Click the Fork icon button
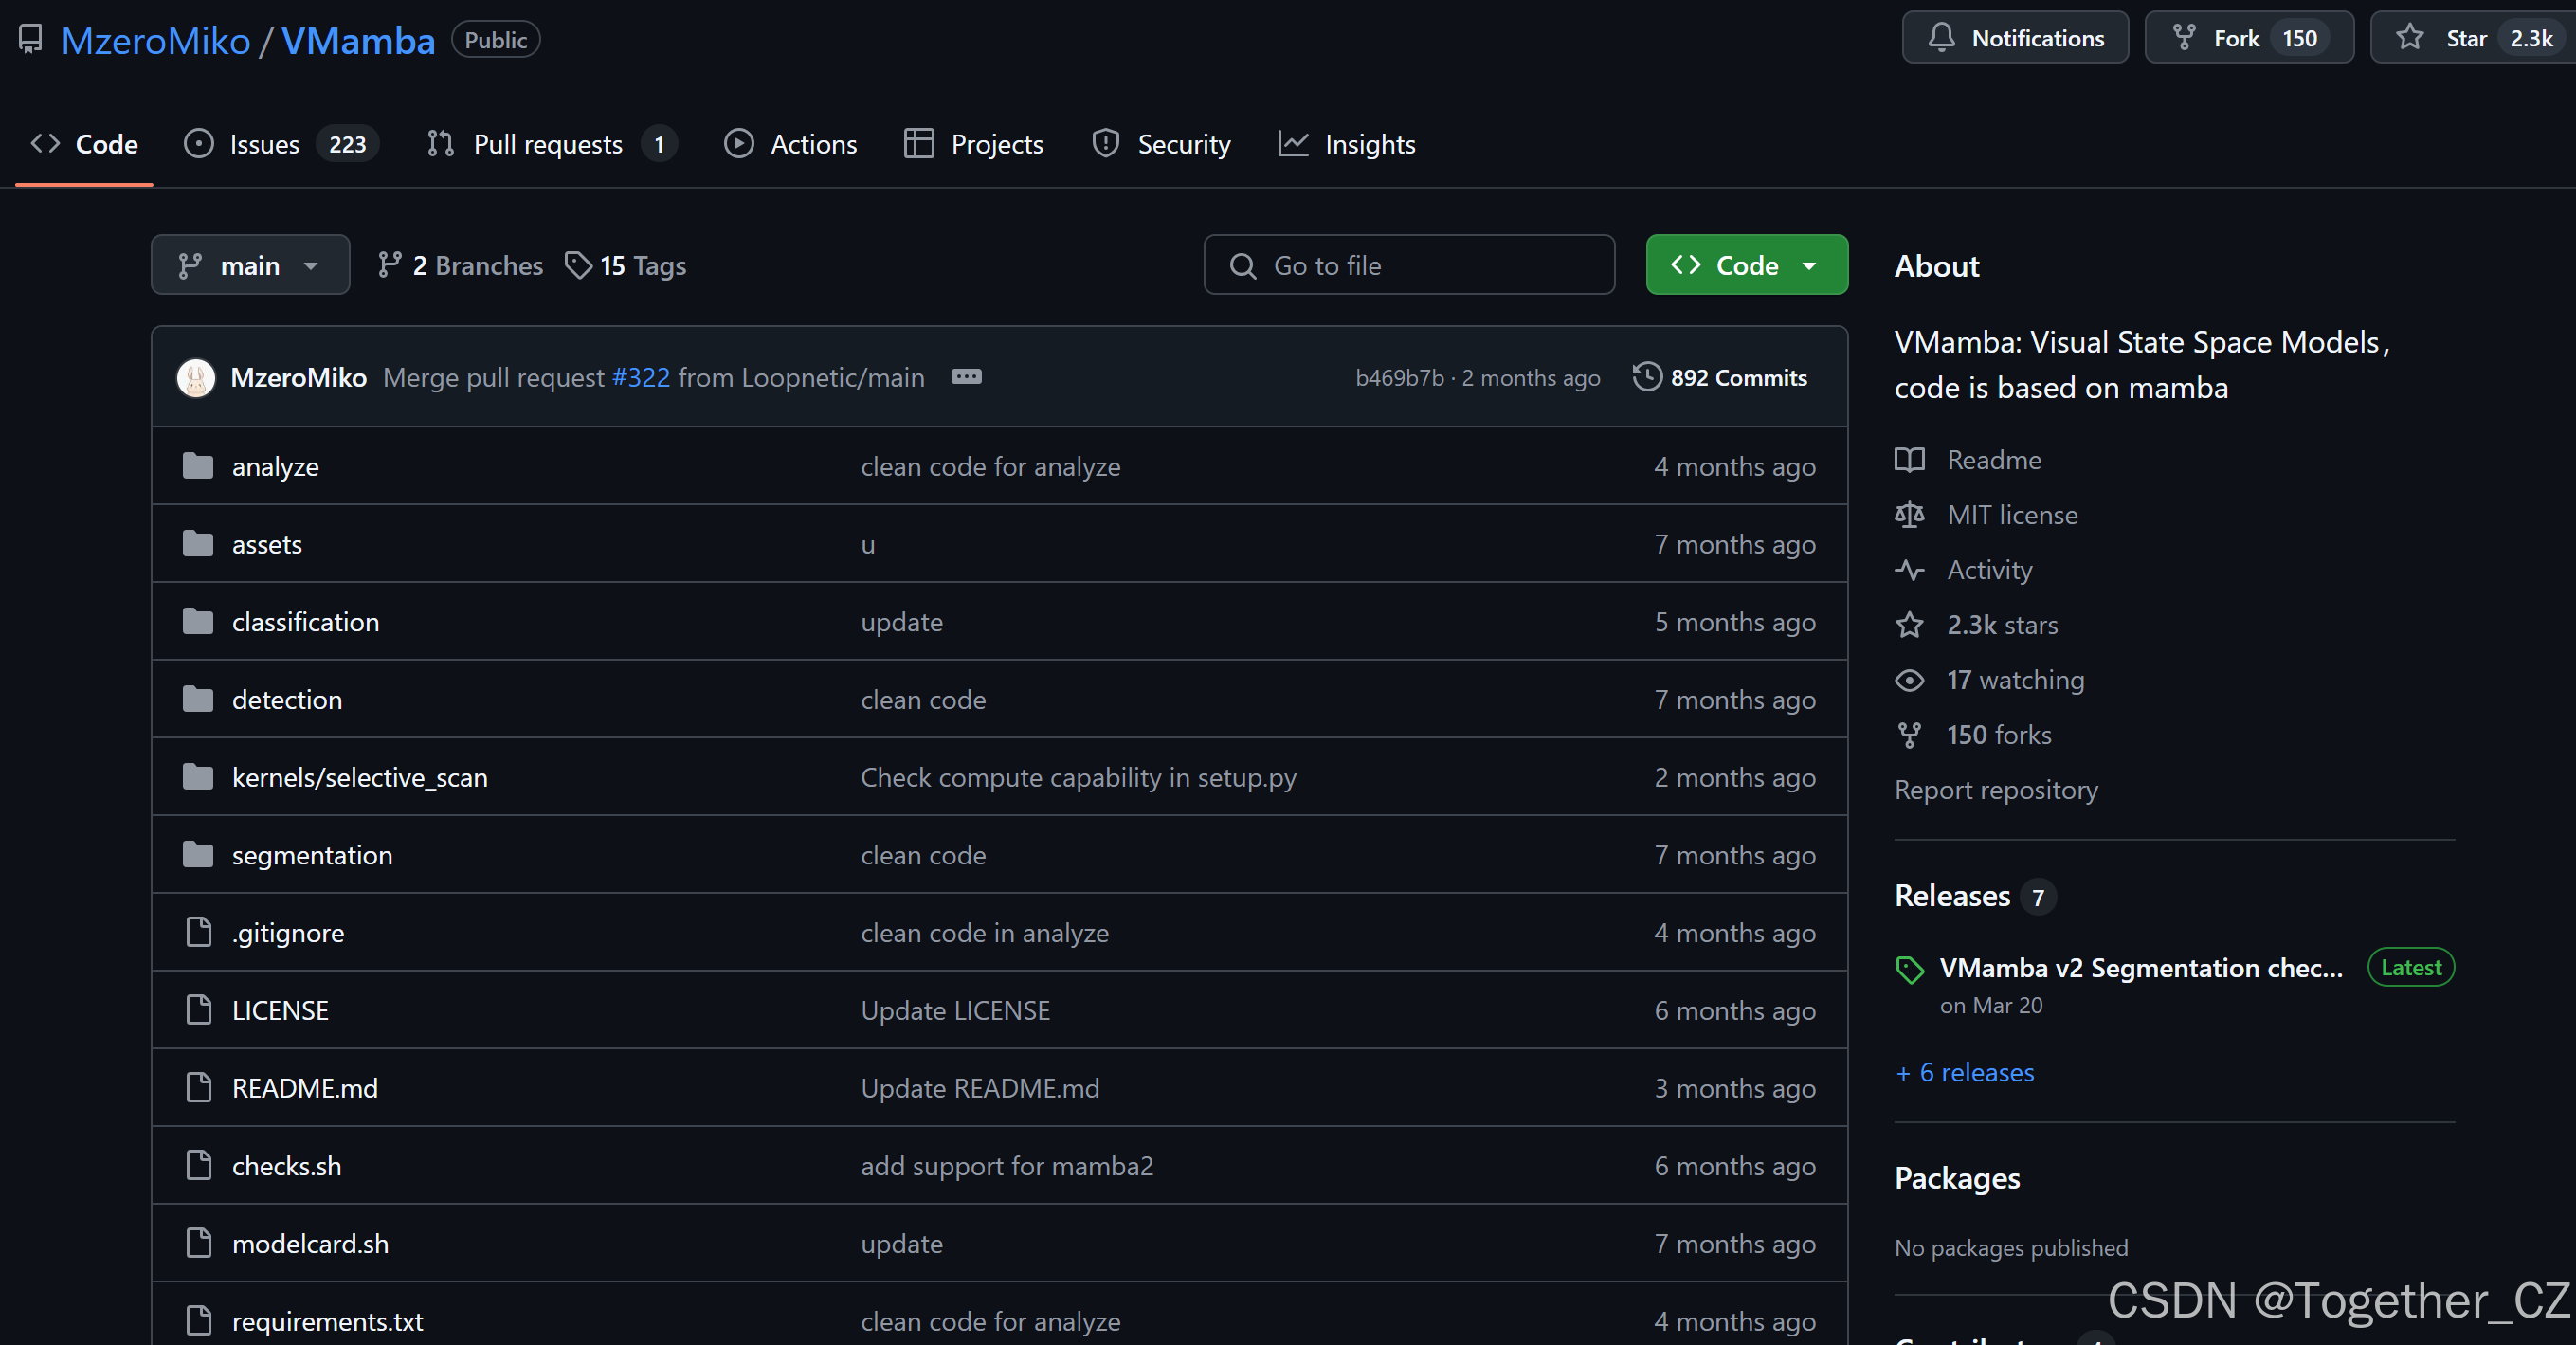 (x=2185, y=38)
